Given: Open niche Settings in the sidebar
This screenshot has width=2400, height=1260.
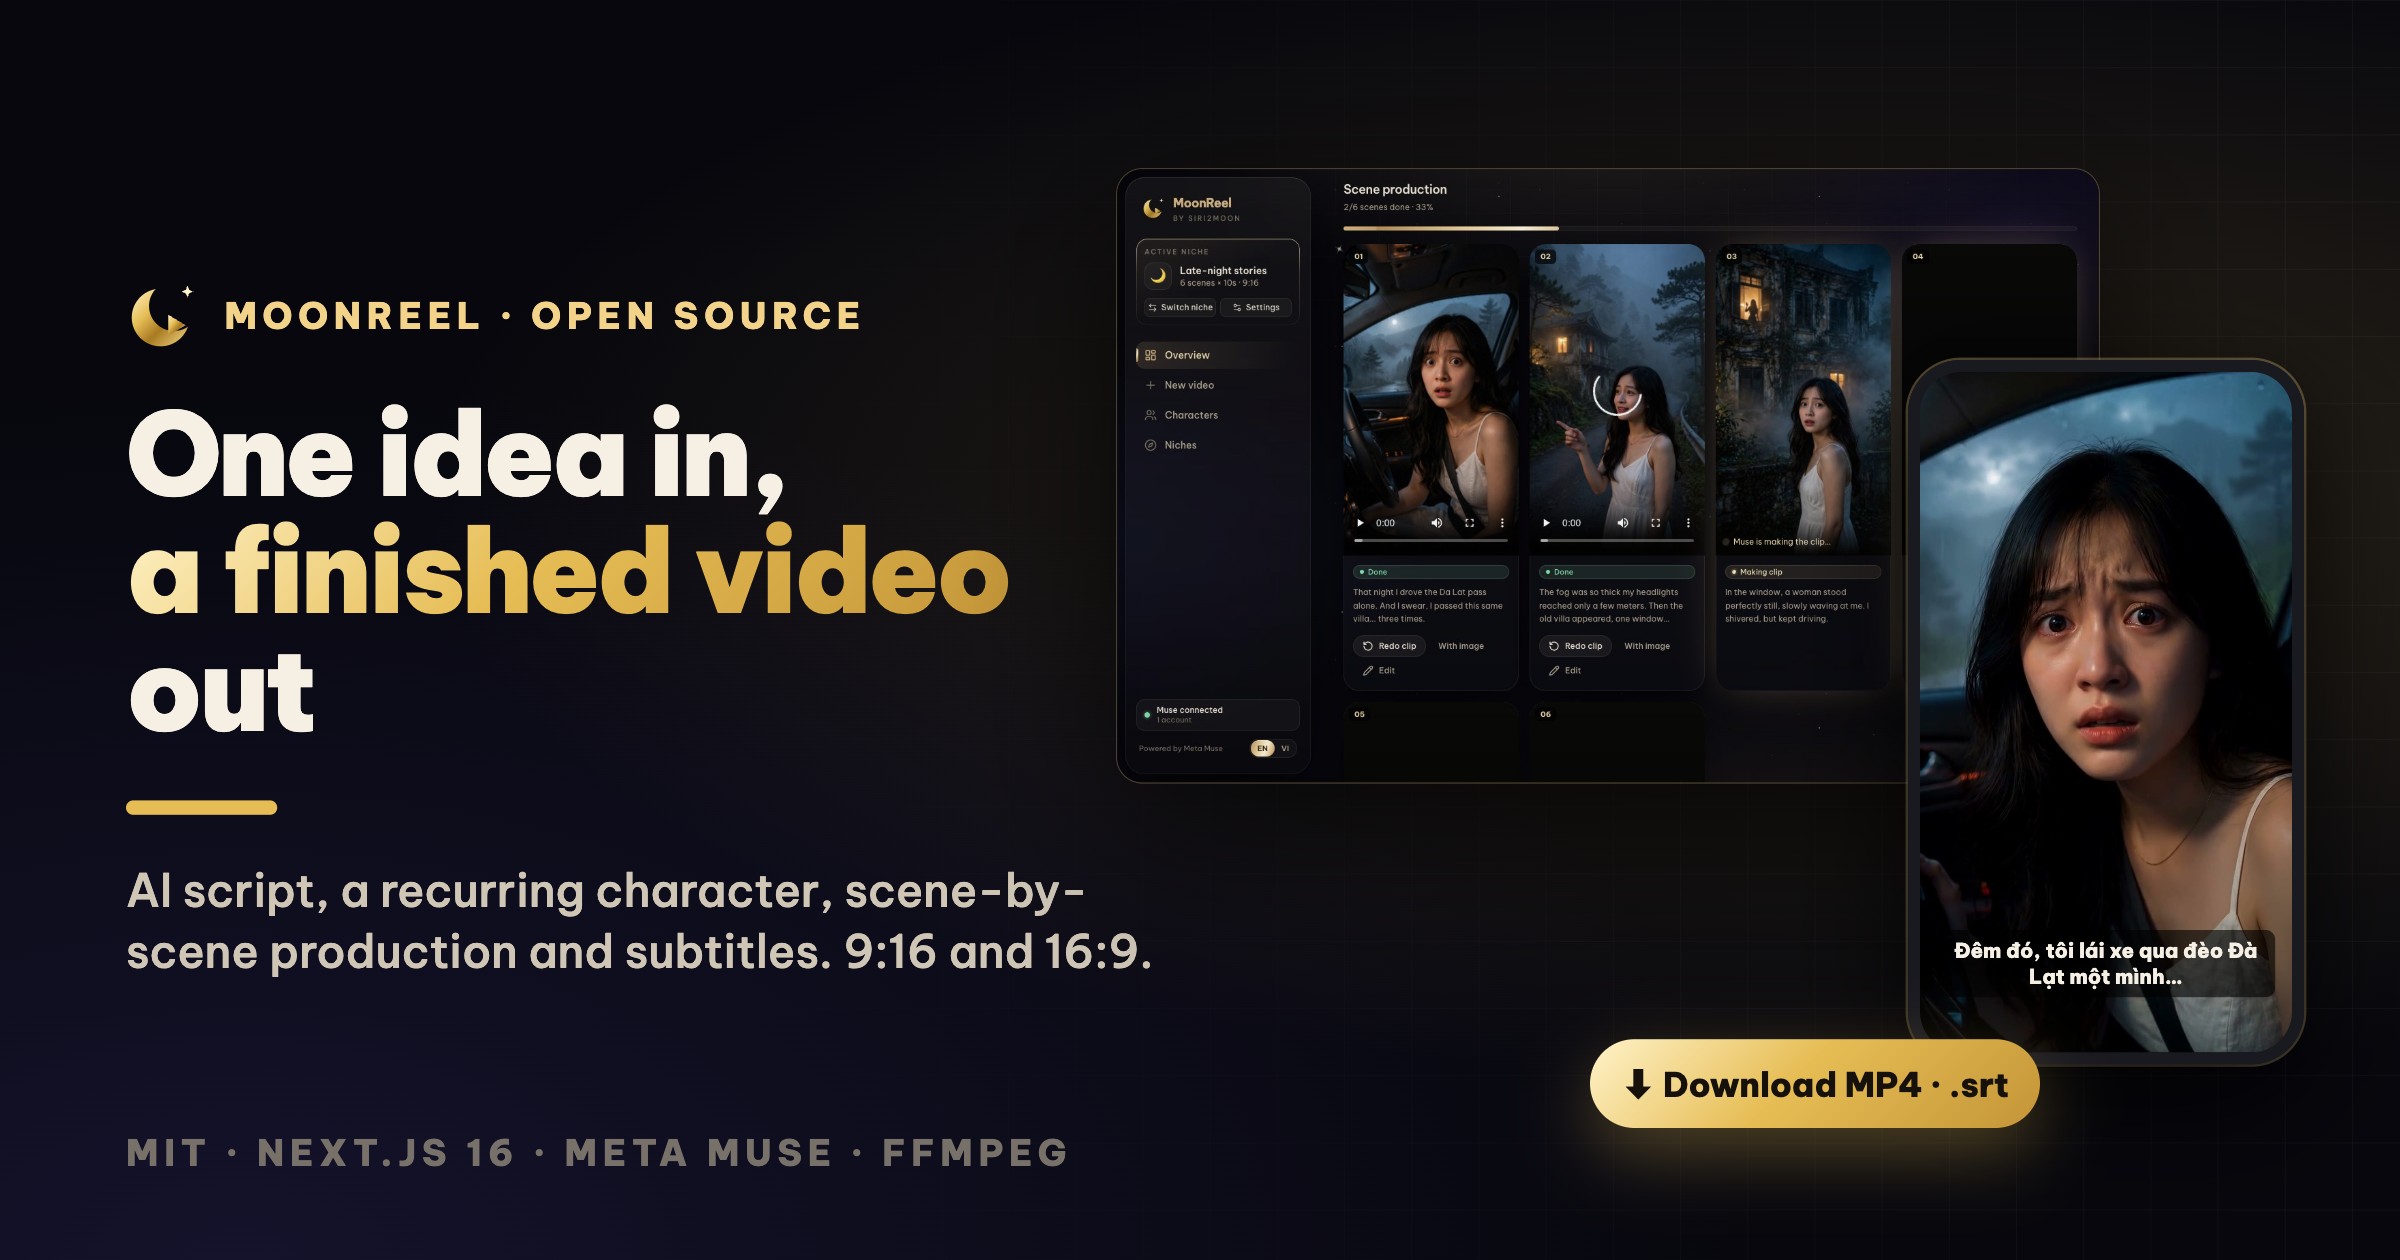Looking at the screenshot, I should click(x=1256, y=307).
